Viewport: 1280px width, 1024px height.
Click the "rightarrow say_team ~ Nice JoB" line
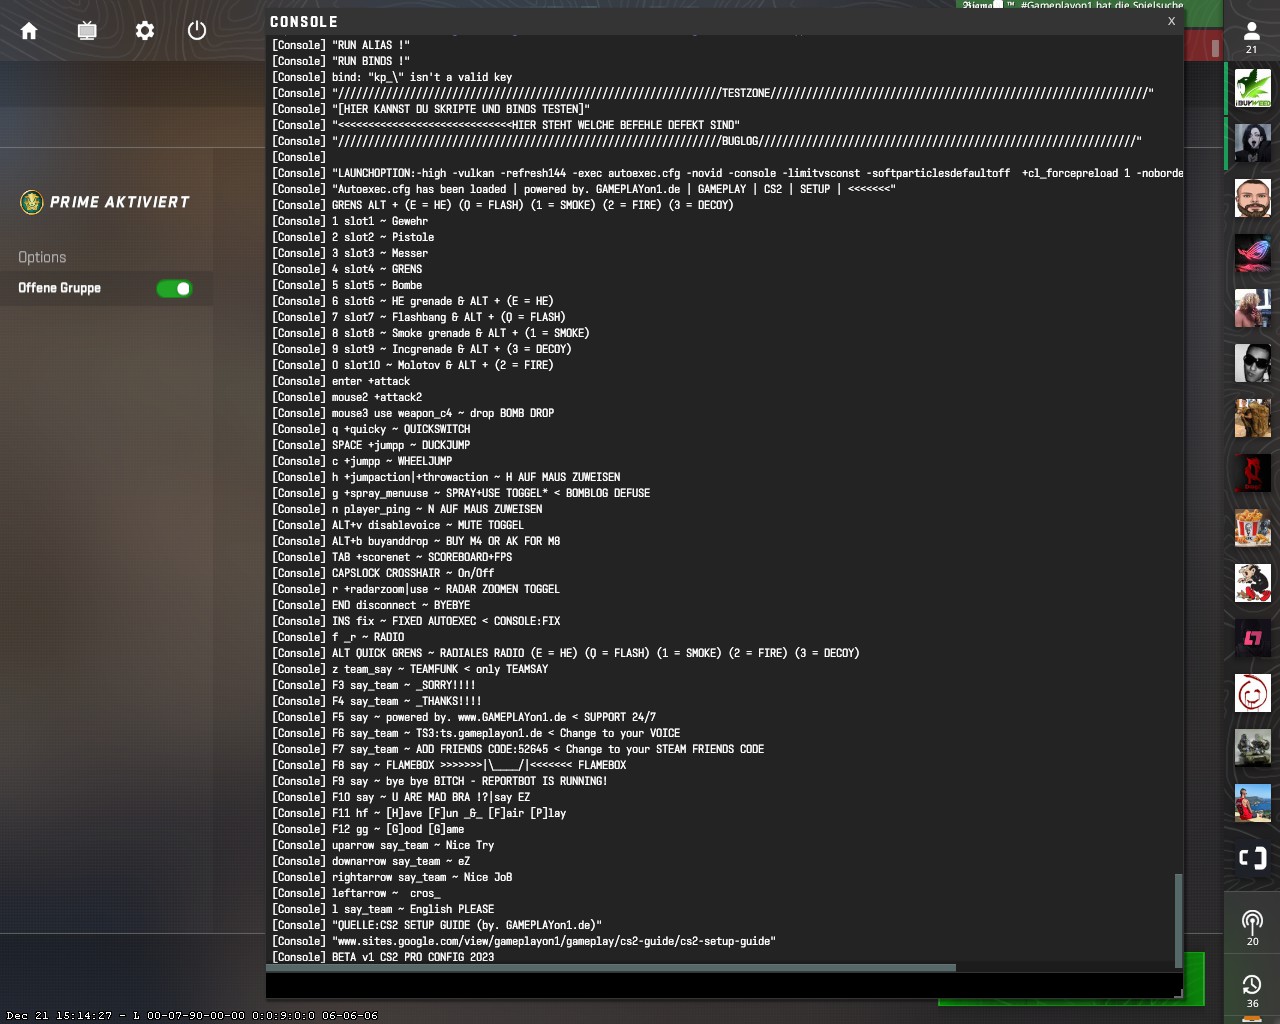[x=392, y=877]
